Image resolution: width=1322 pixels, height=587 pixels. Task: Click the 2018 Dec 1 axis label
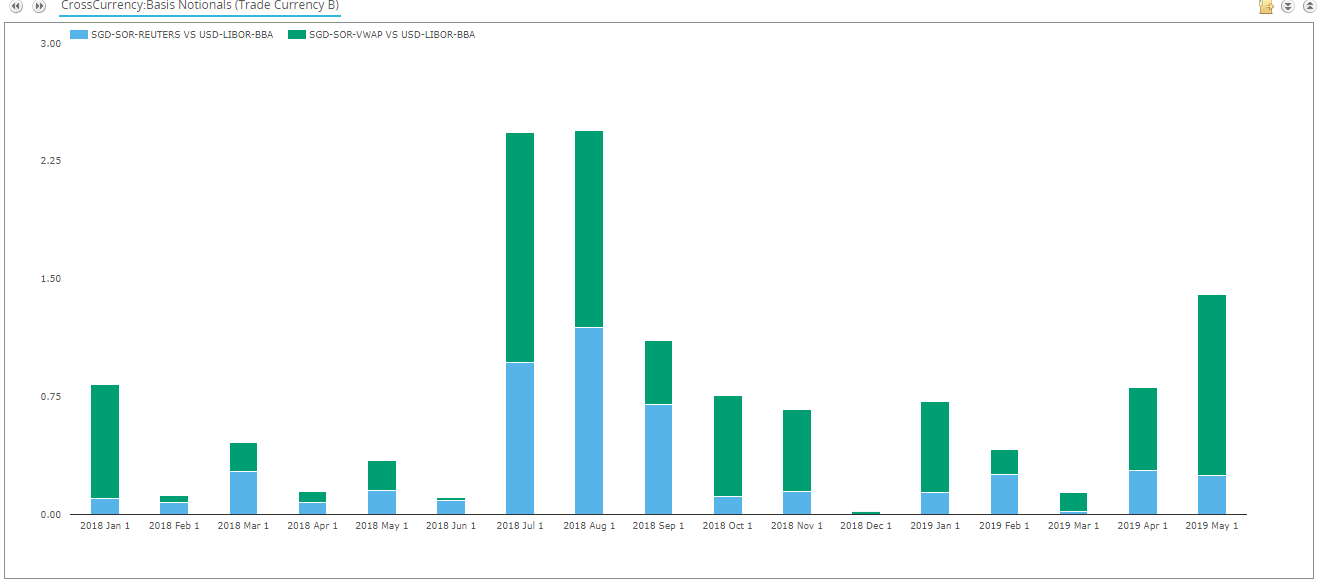click(x=866, y=526)
